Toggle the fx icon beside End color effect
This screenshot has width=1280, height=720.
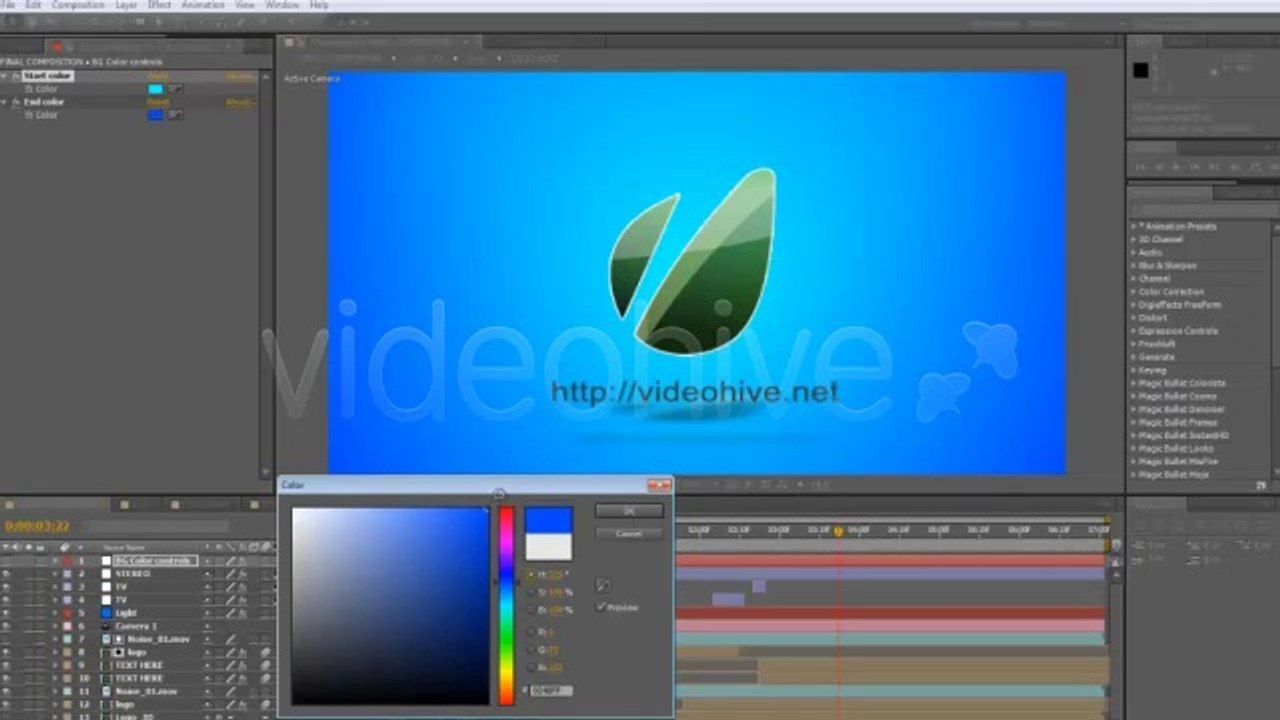click(x=15, y=102)
